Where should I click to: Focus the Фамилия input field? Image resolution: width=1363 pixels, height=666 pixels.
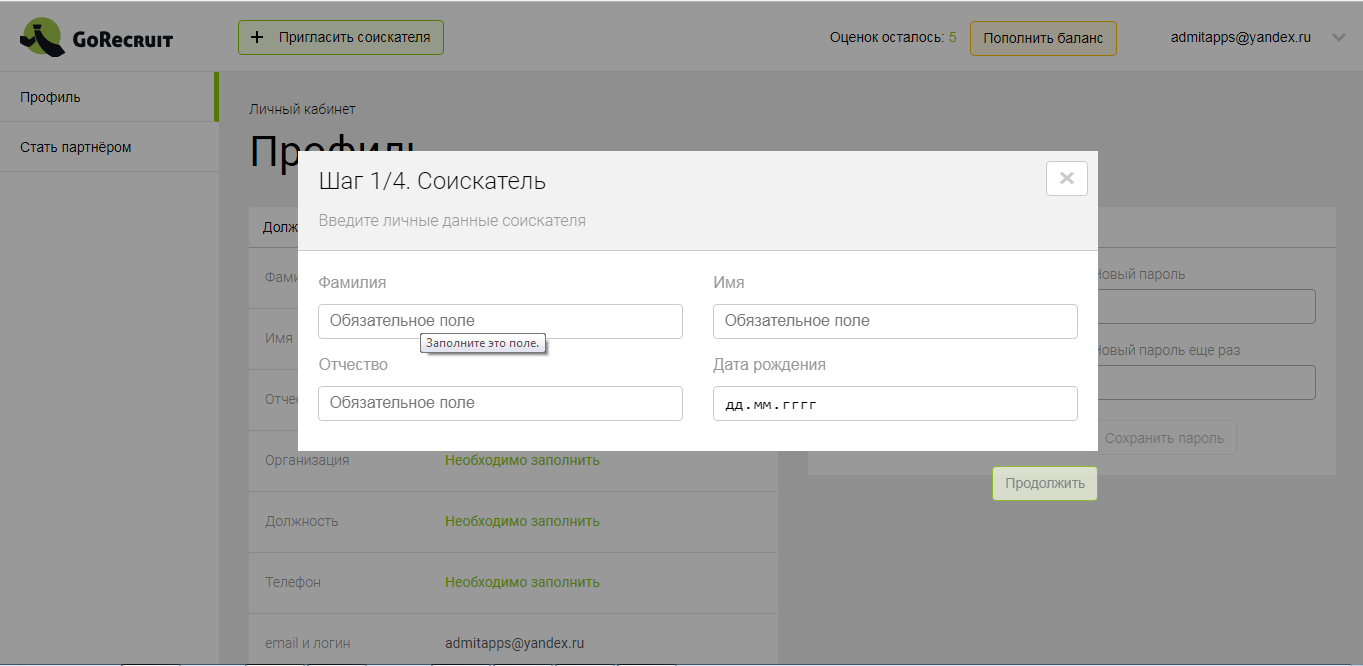tap(500, 321)
